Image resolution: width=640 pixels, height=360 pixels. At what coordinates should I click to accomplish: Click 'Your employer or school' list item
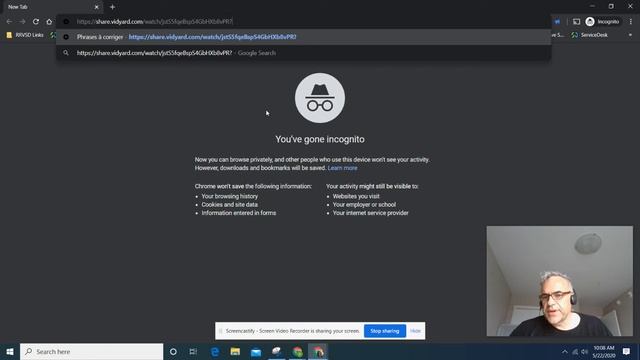tap(364, 204)
